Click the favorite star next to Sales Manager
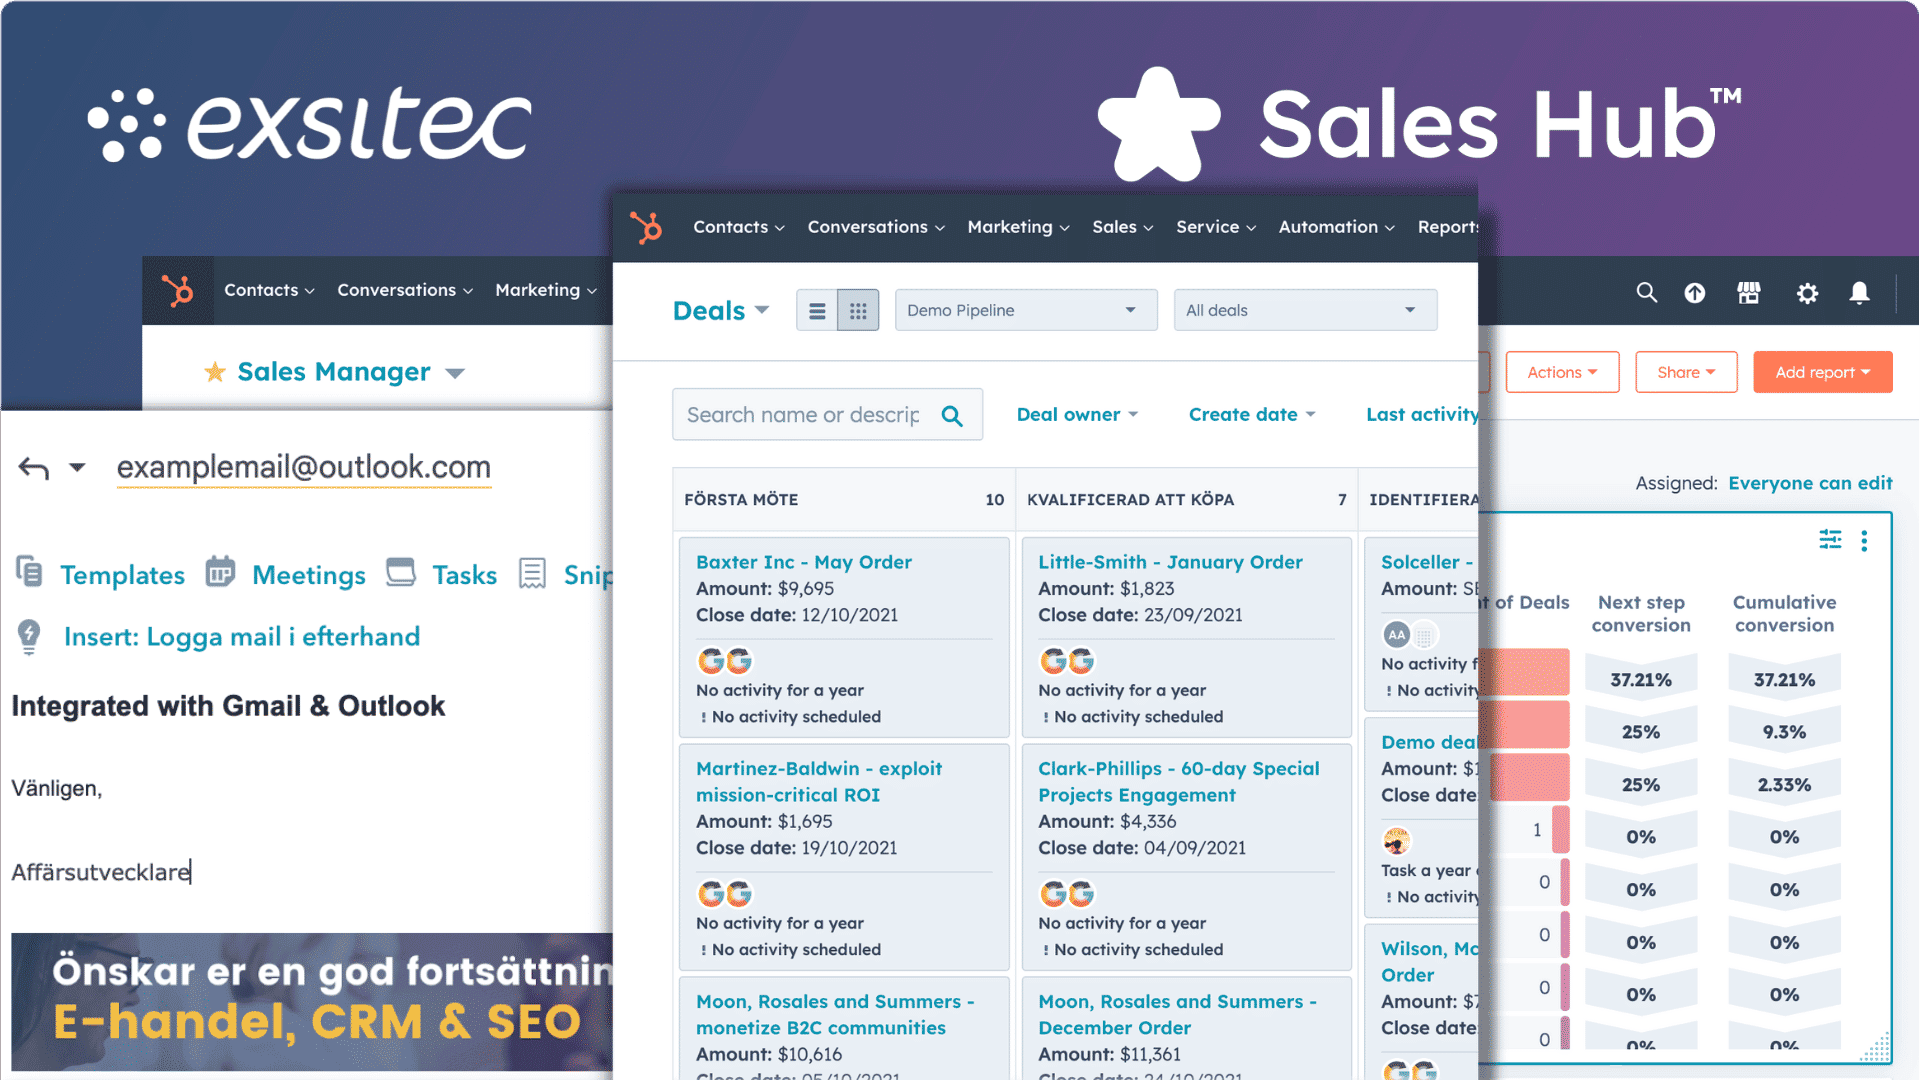This screenshot has width=1920, height=1080. pos(214,372)
